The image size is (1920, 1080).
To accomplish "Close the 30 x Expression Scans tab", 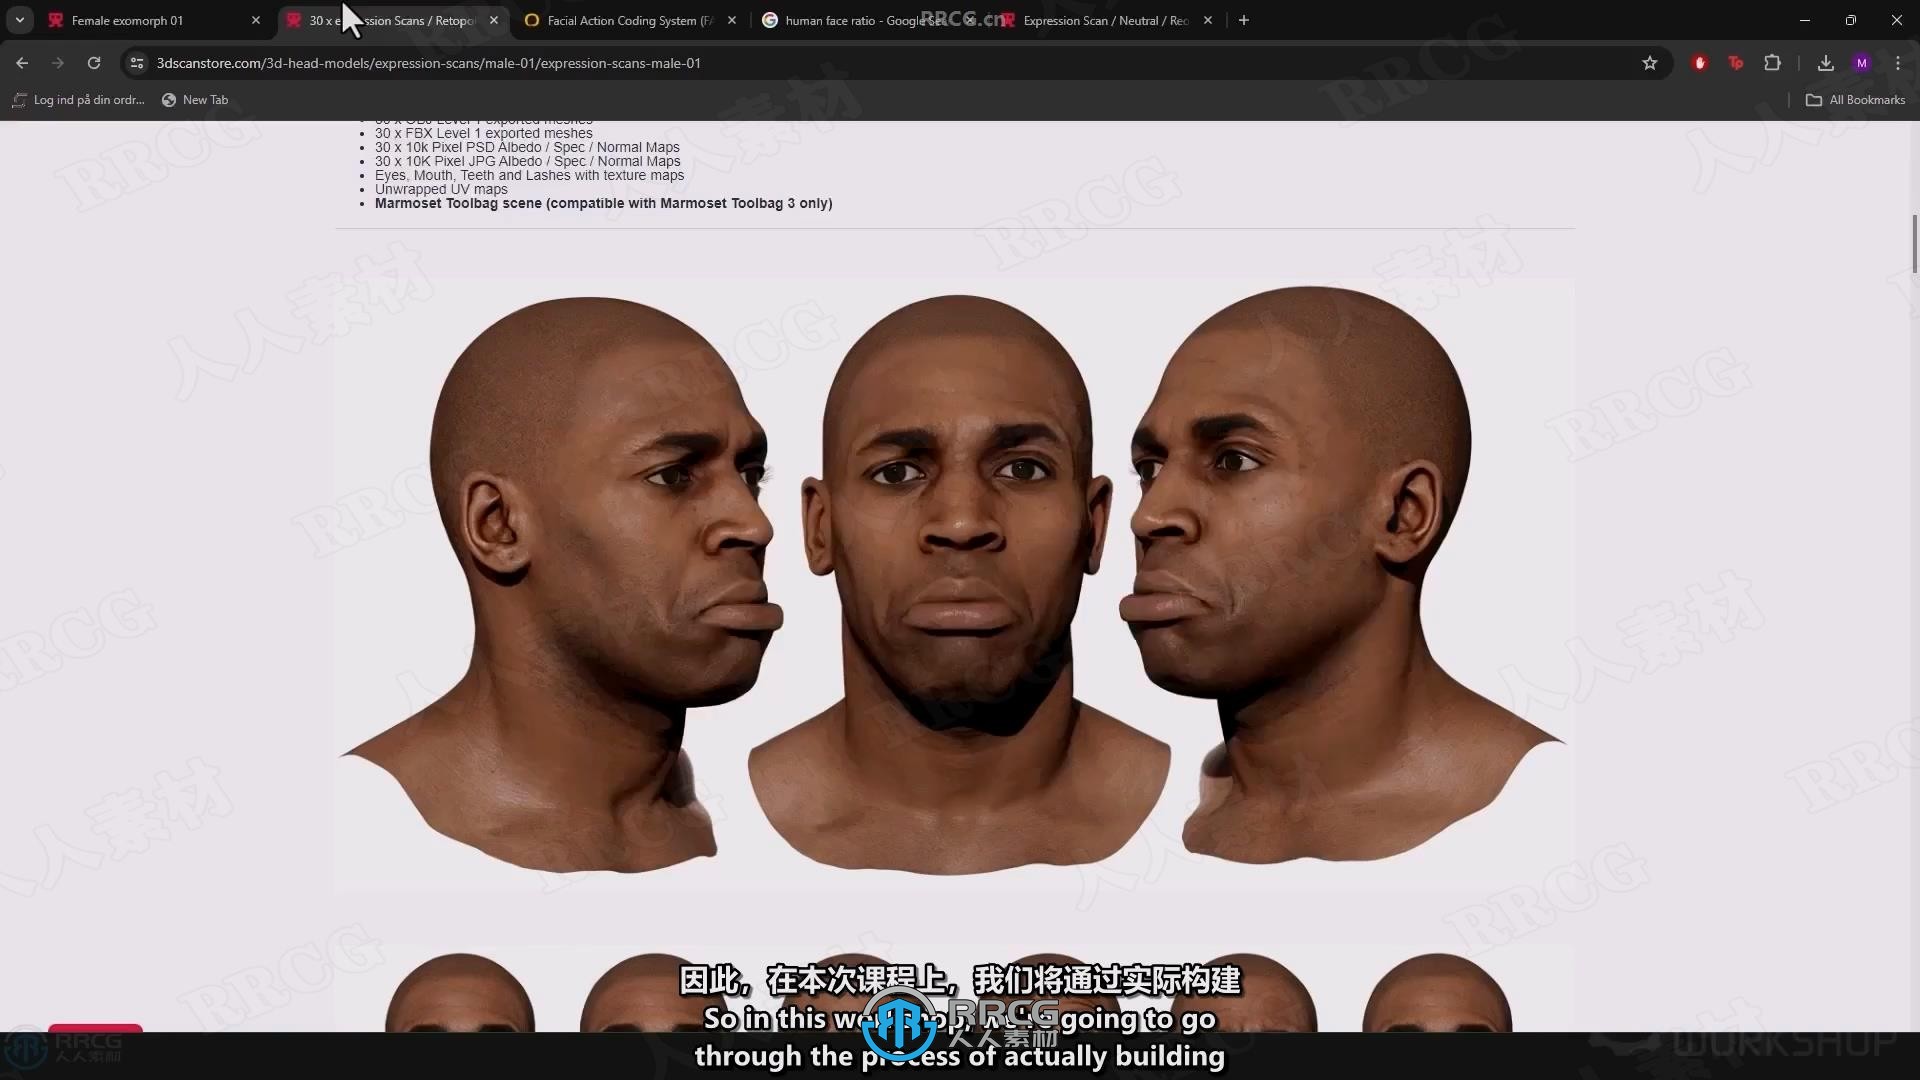I will tap(494, 20).
